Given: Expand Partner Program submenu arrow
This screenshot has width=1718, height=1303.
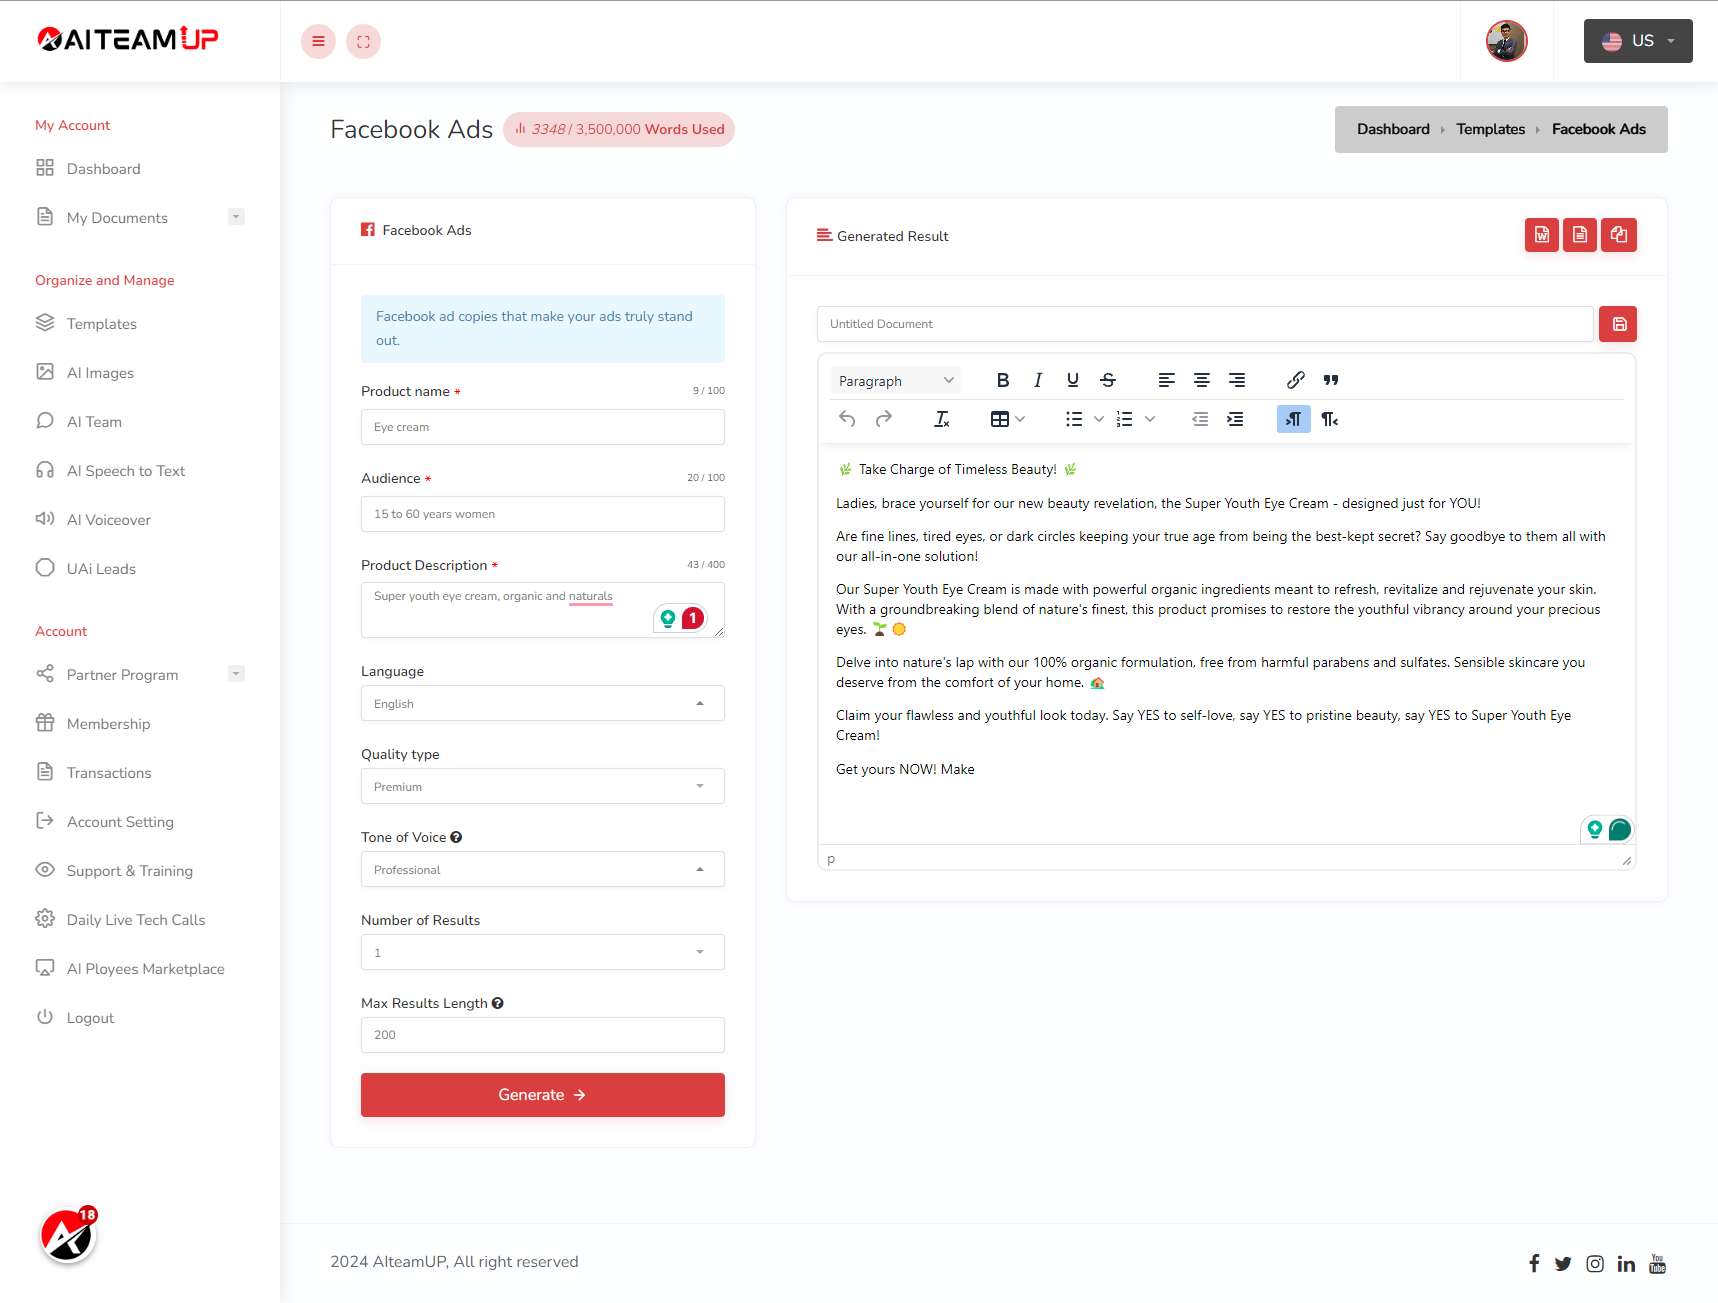Looking at the screenshot, I should coord(237,674).
